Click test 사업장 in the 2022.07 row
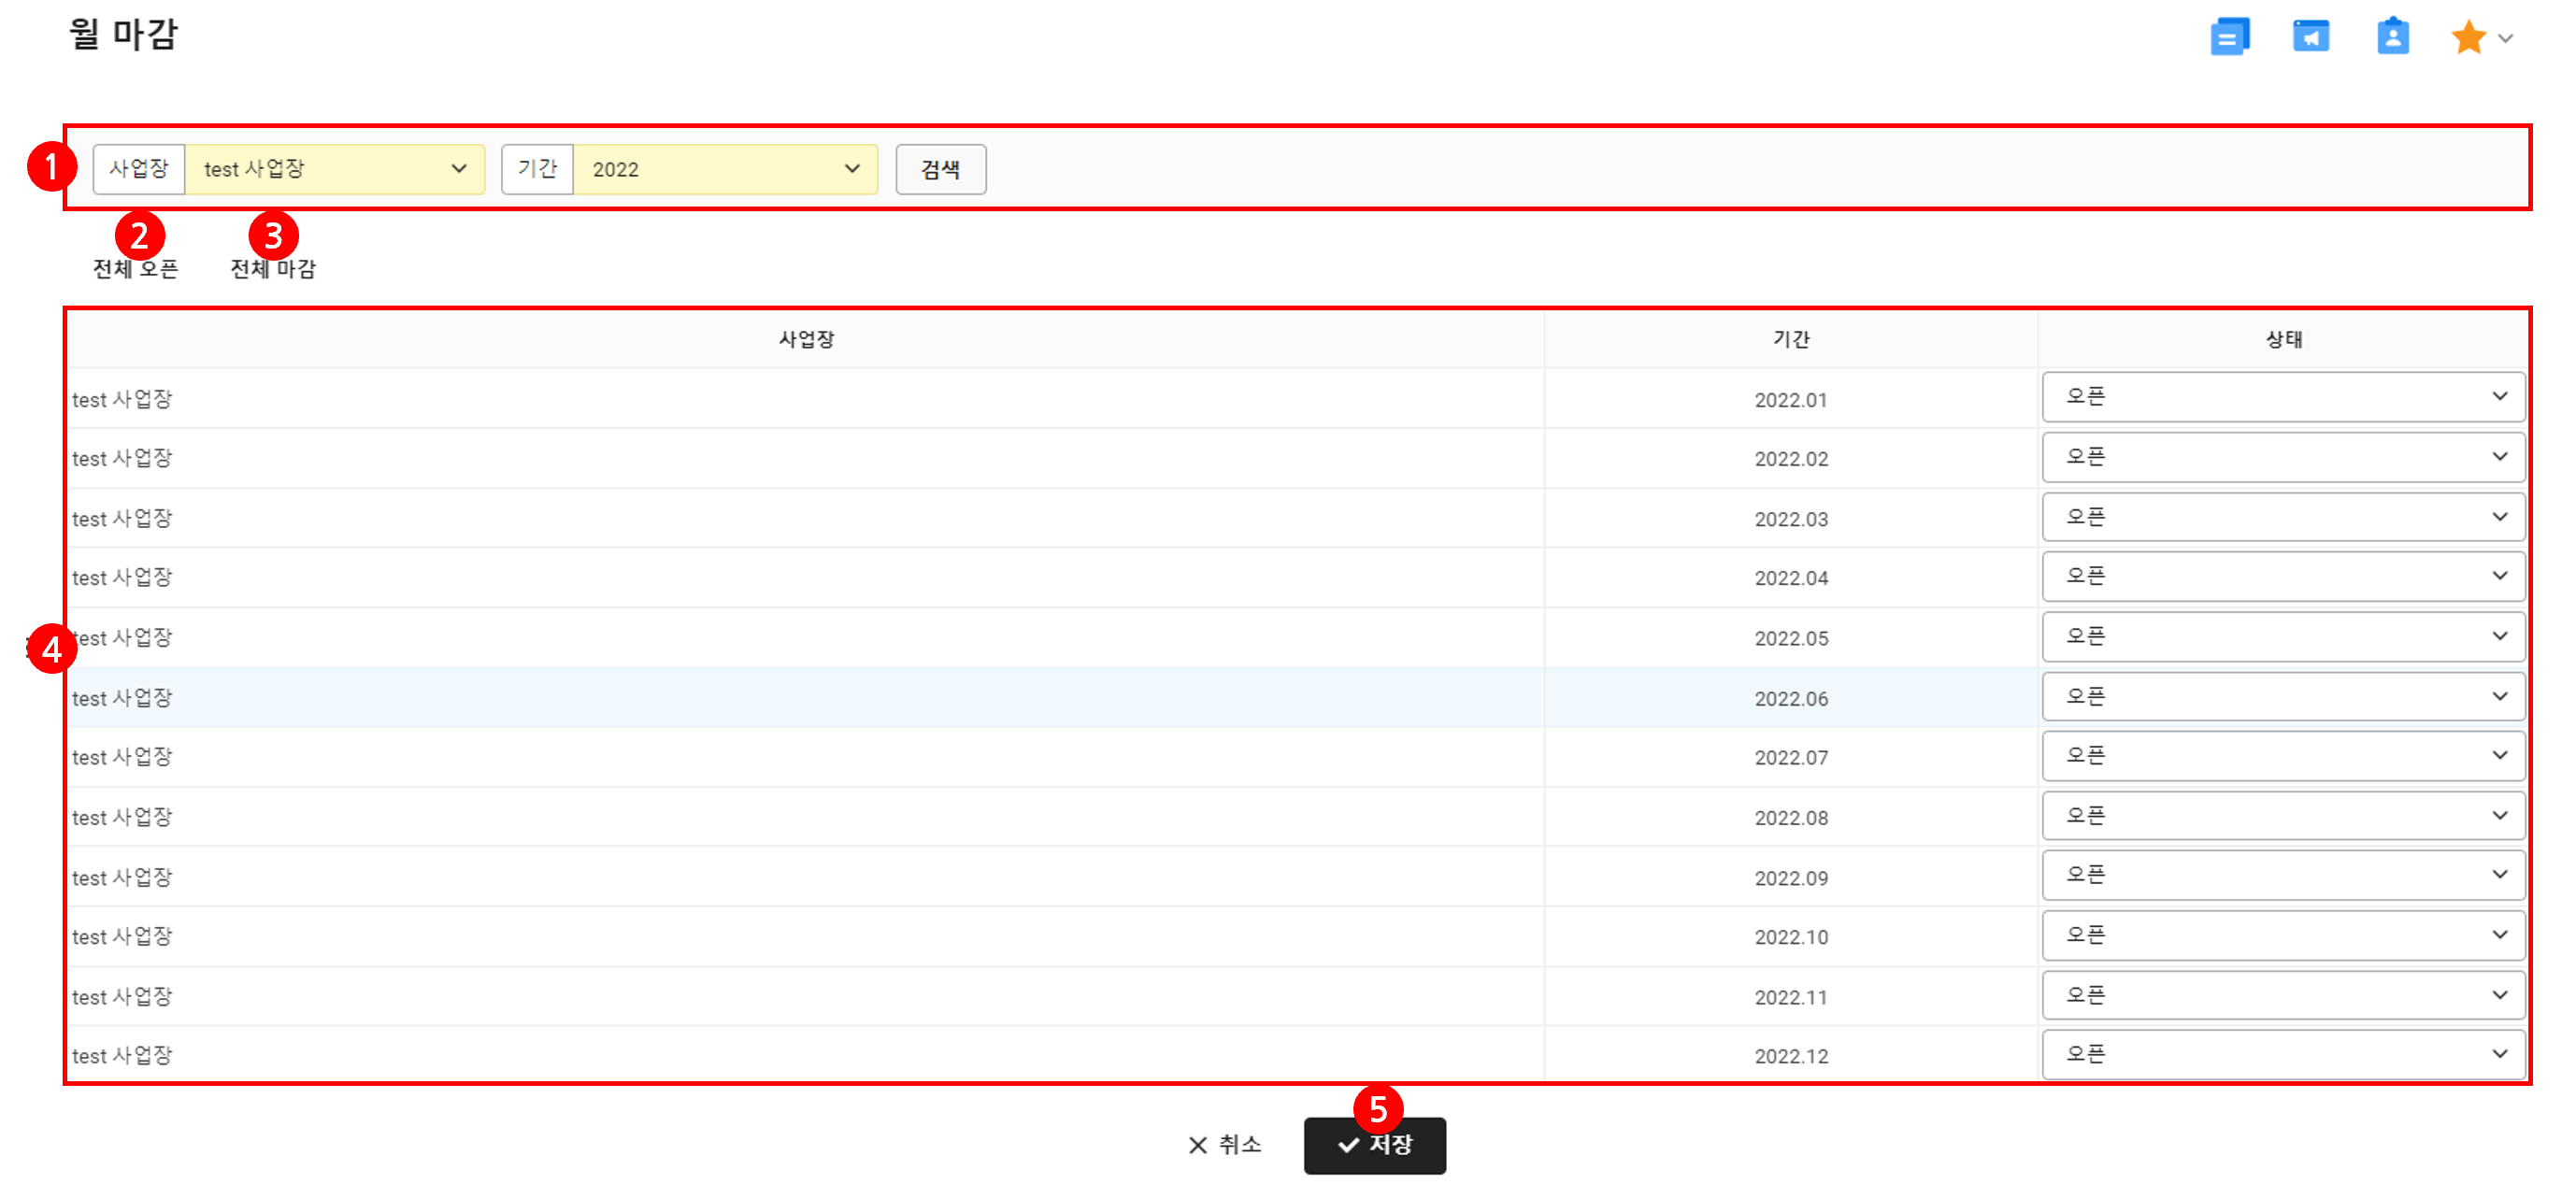 tap(122, 758)
